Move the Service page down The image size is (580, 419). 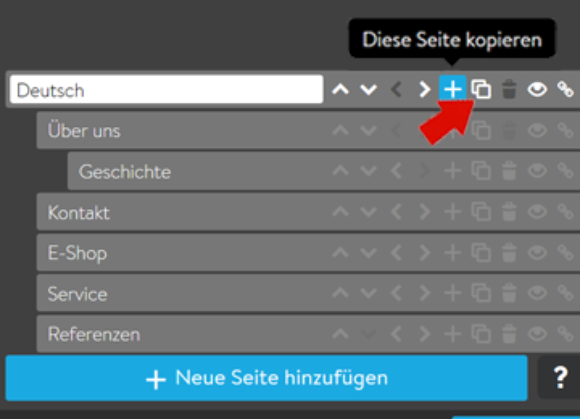[368, 293]
